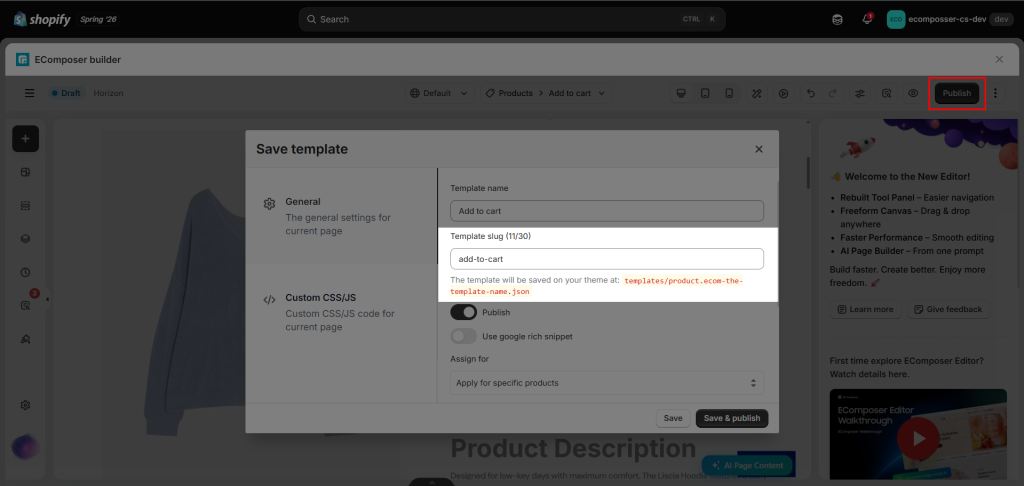Click the template path code text
Screen dimensions: 1024x486
596,286
